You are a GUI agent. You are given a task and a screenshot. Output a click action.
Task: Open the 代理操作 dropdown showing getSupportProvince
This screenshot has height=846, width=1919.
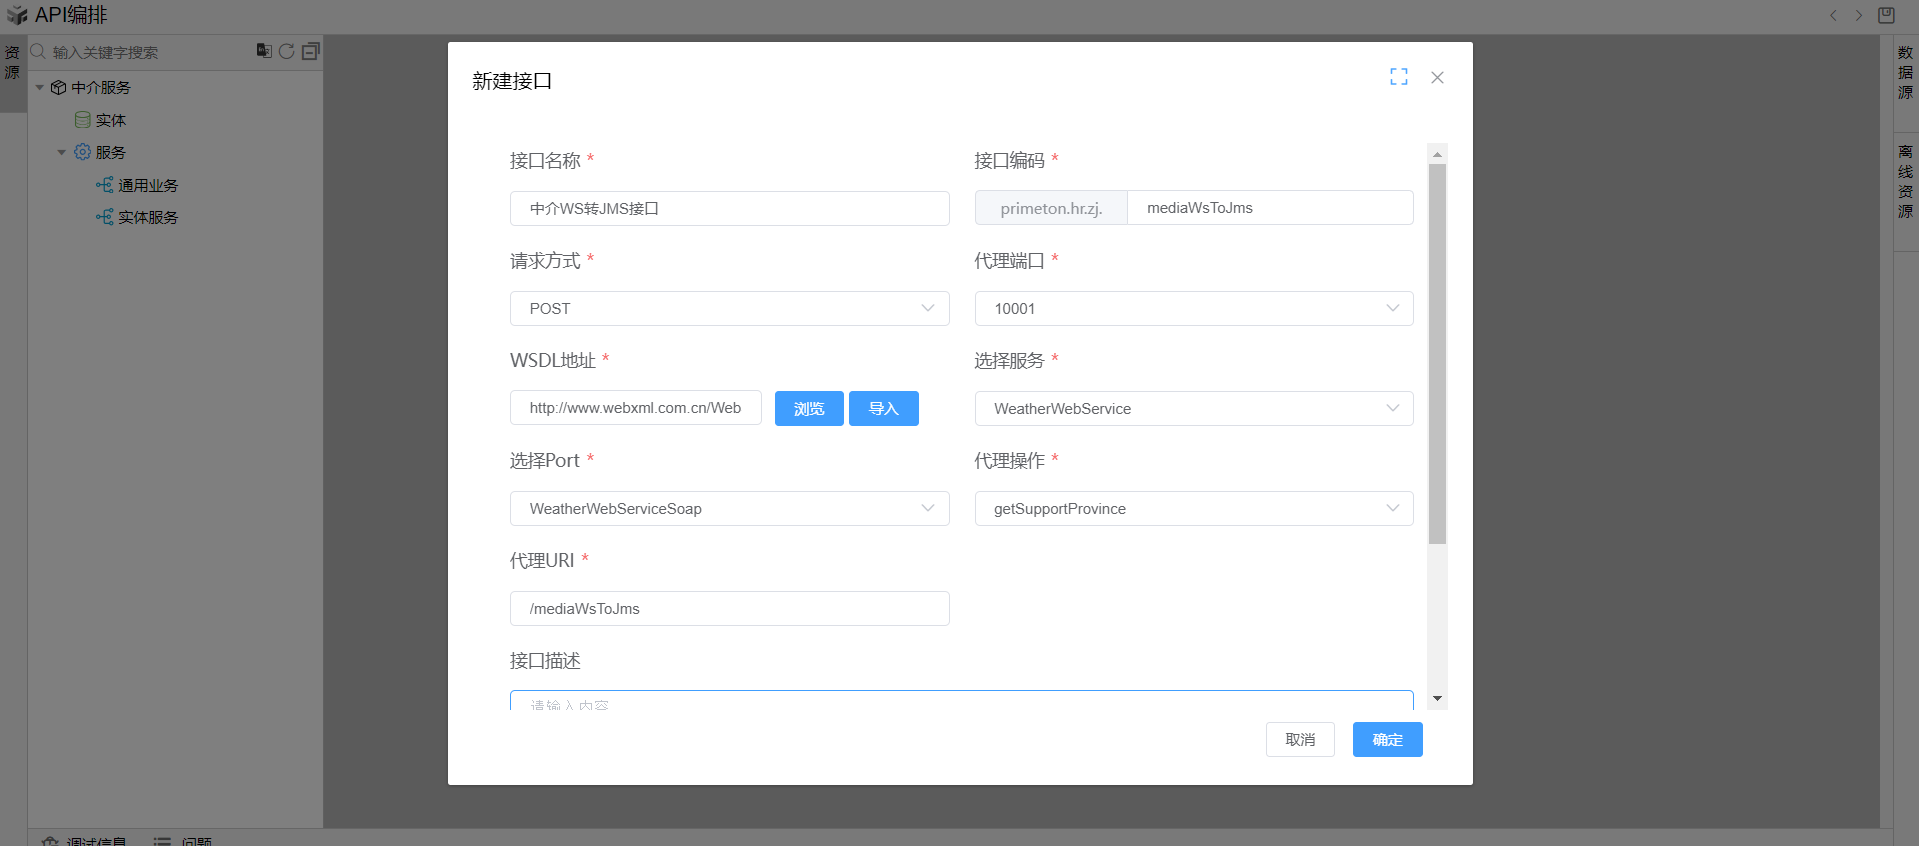coord(1193,509)
